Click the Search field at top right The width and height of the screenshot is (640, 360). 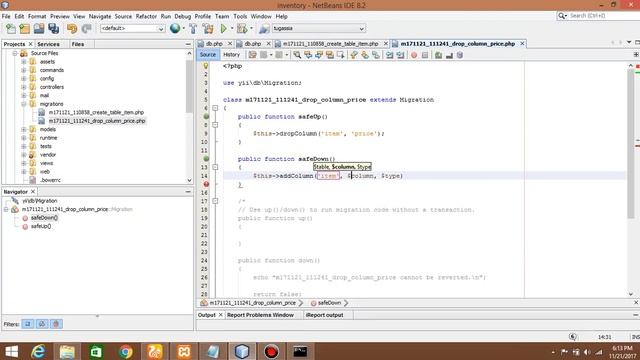[598, 16]
